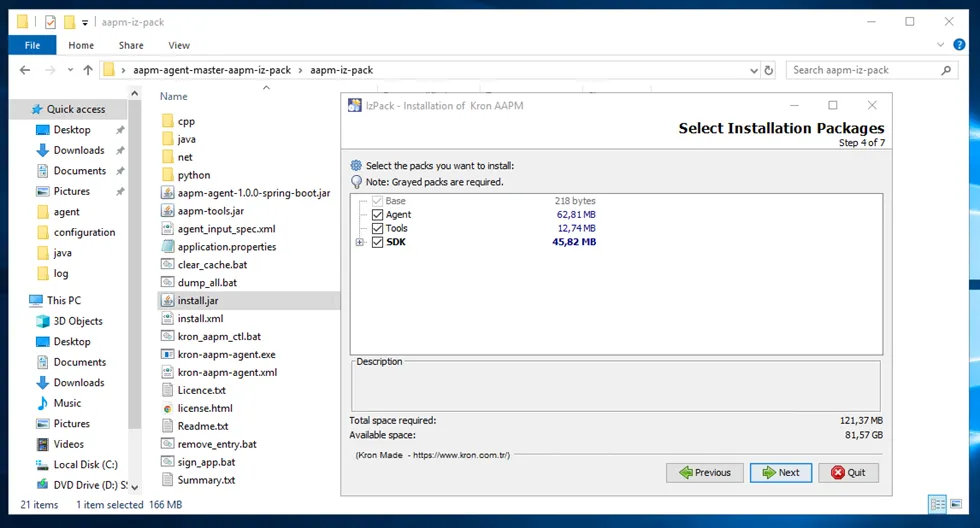This screenshot has width=980, height=528.
Task: Open Quick Access Toolbar customize dropdown
Action: pyautogui.click(x=85, y=23)
